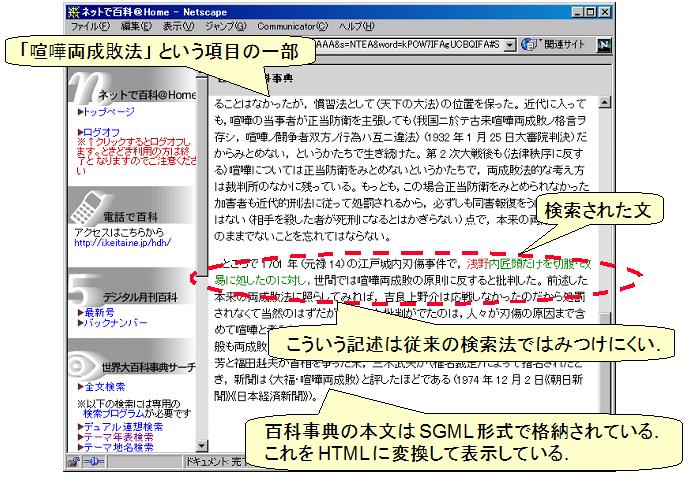690x480 pixels.
Task: Open 全文検索 link
Action: click(105, 387)
